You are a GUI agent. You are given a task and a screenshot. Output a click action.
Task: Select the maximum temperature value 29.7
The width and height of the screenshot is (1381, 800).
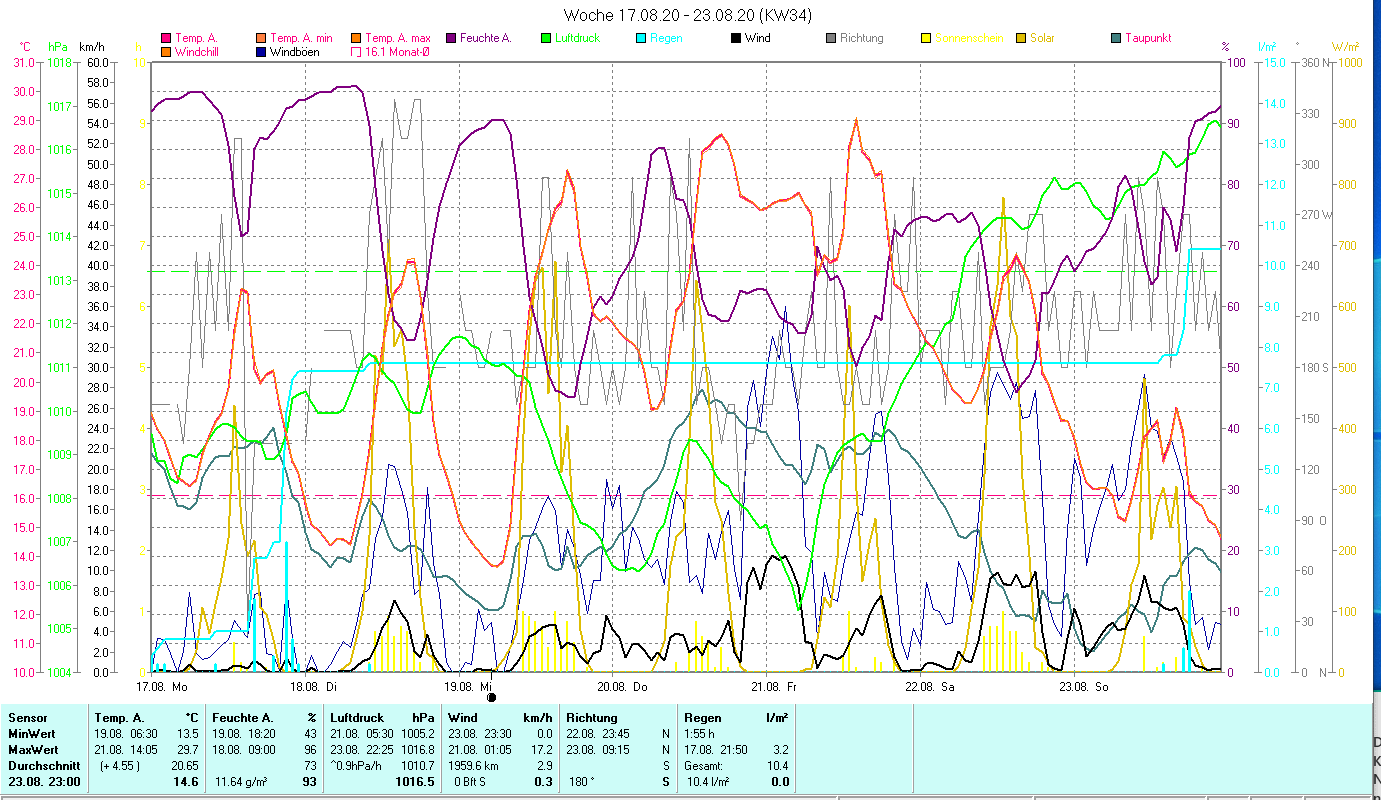point(189,750)
